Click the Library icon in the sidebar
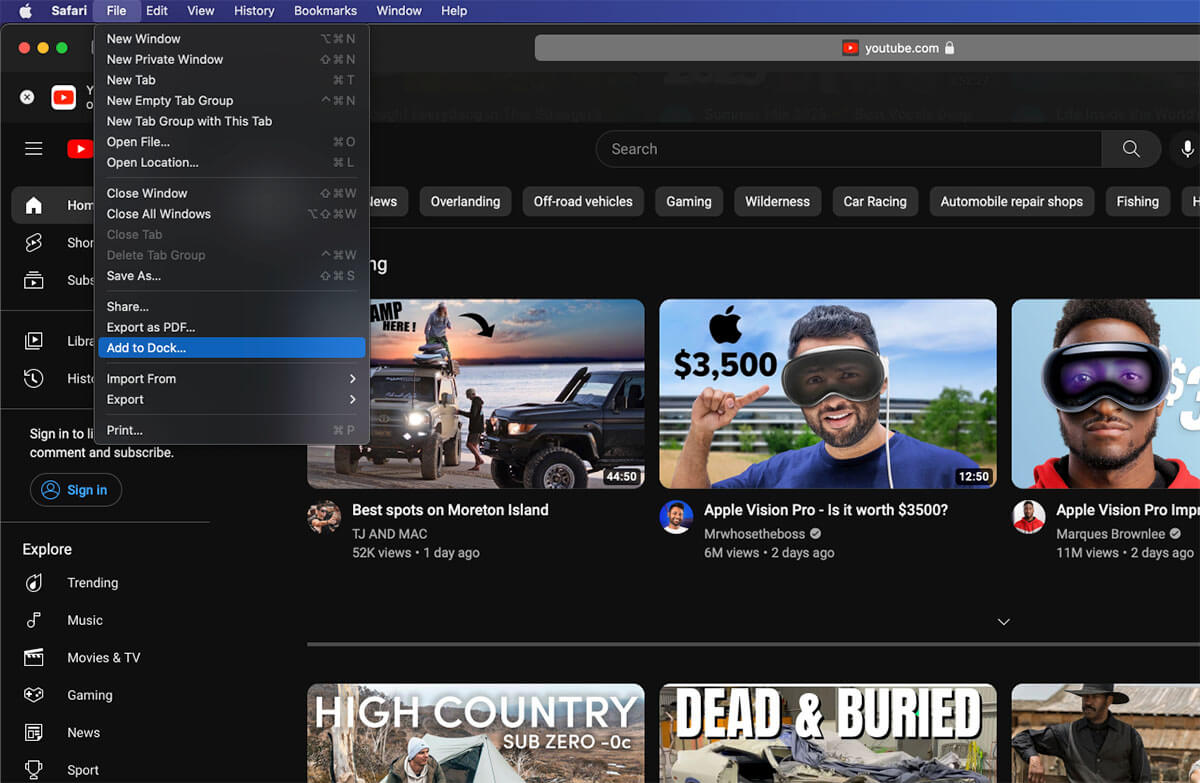This screenshot has width=1200, height=783. point(33,340)
